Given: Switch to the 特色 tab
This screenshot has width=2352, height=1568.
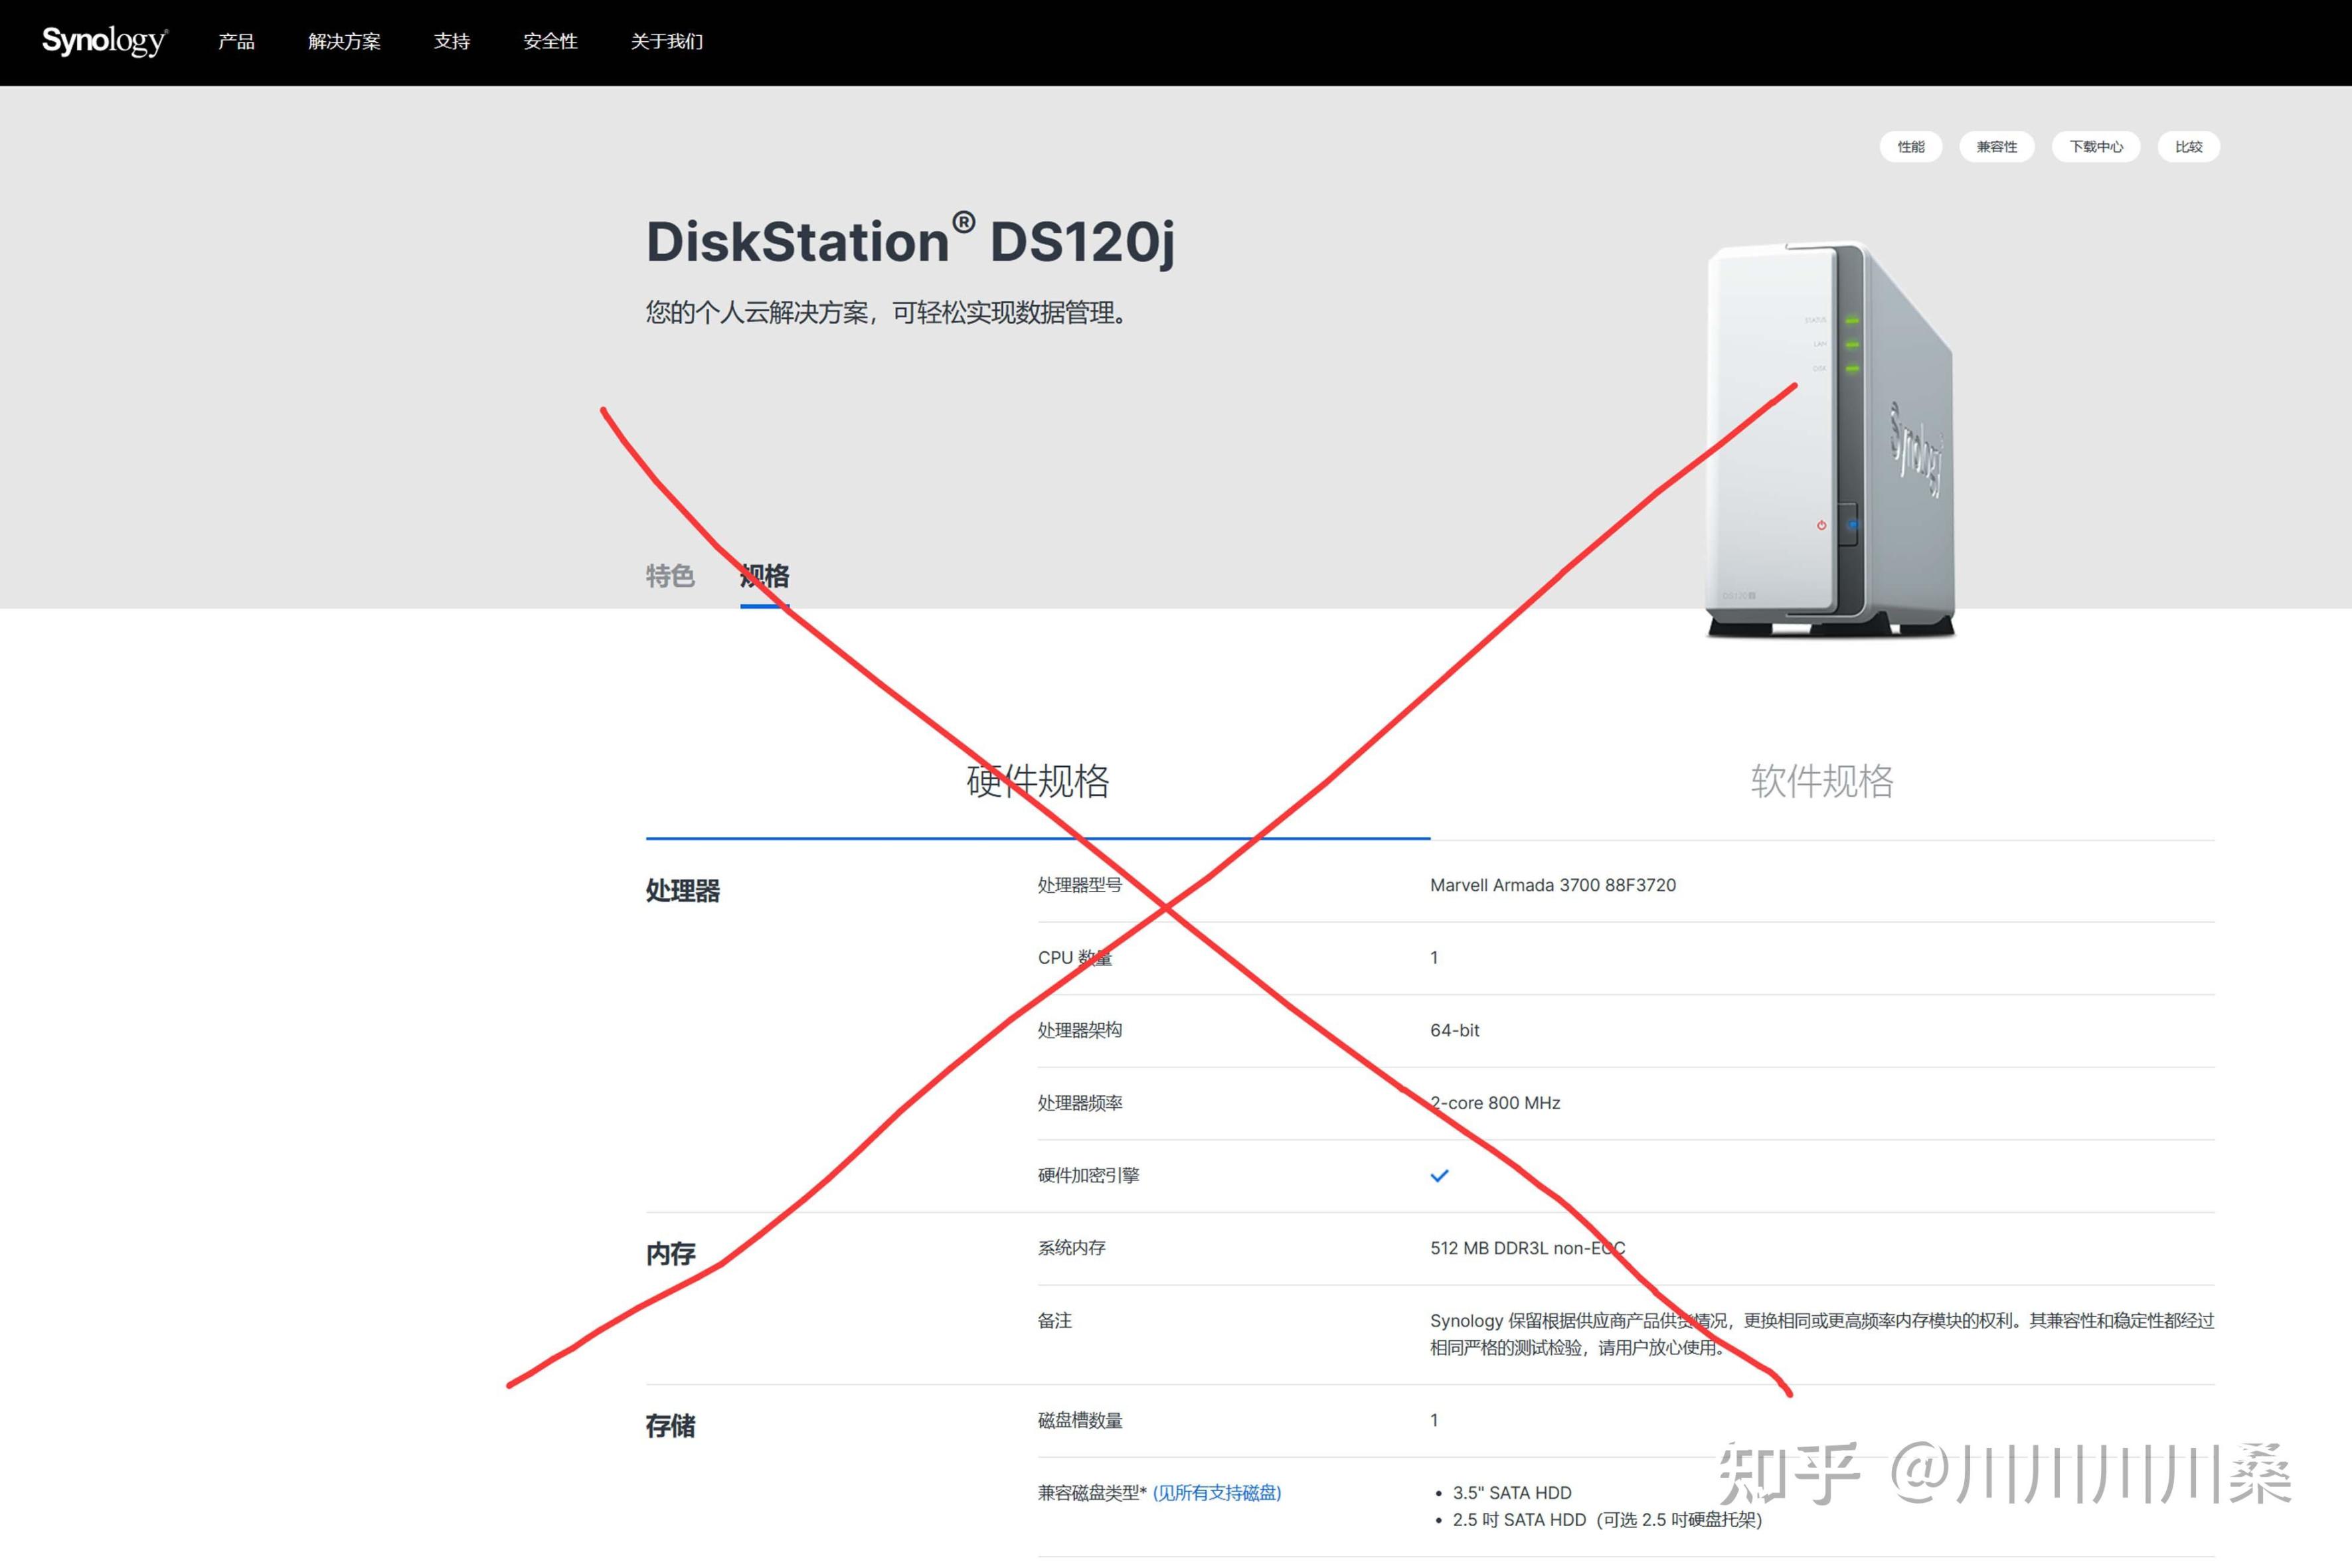Looking at the screenshot, I should click(670, 576).
